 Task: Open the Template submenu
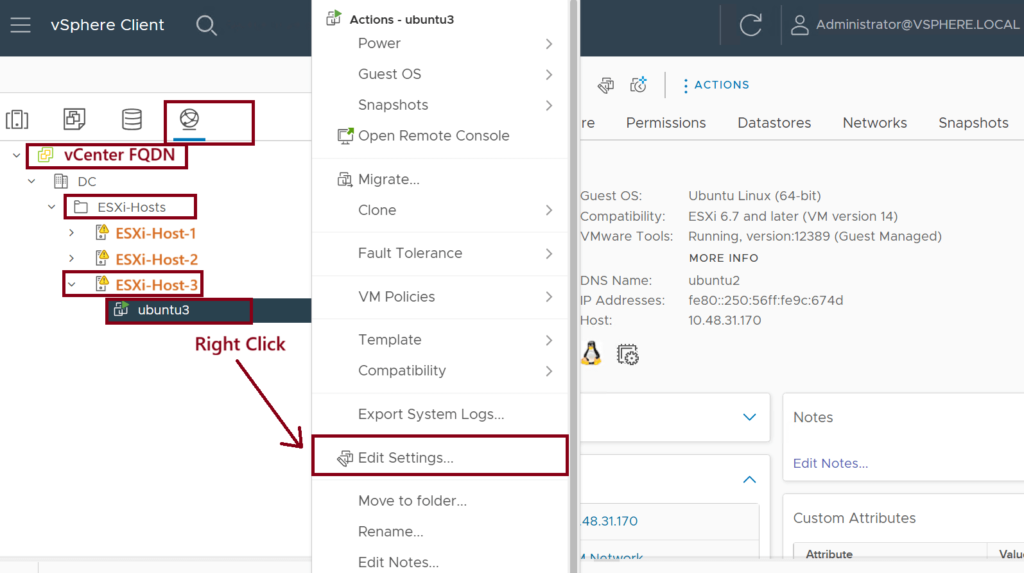[x=440, y=340]
